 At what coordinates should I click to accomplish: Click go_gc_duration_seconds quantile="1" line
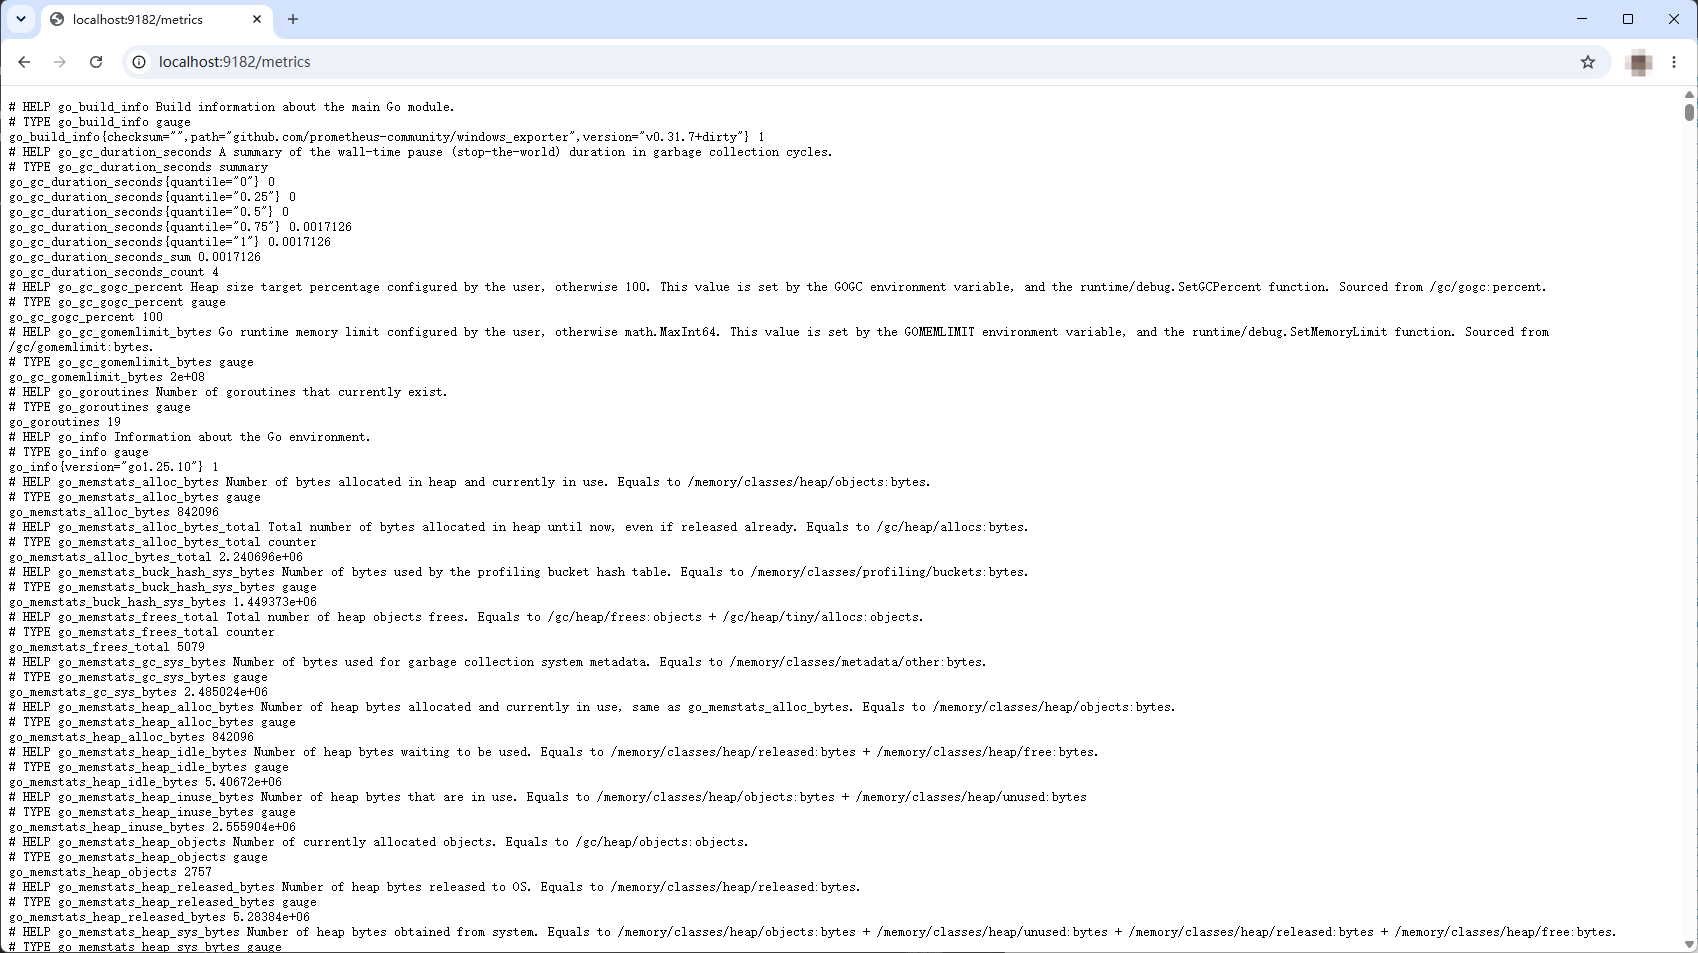coord(170,242)
